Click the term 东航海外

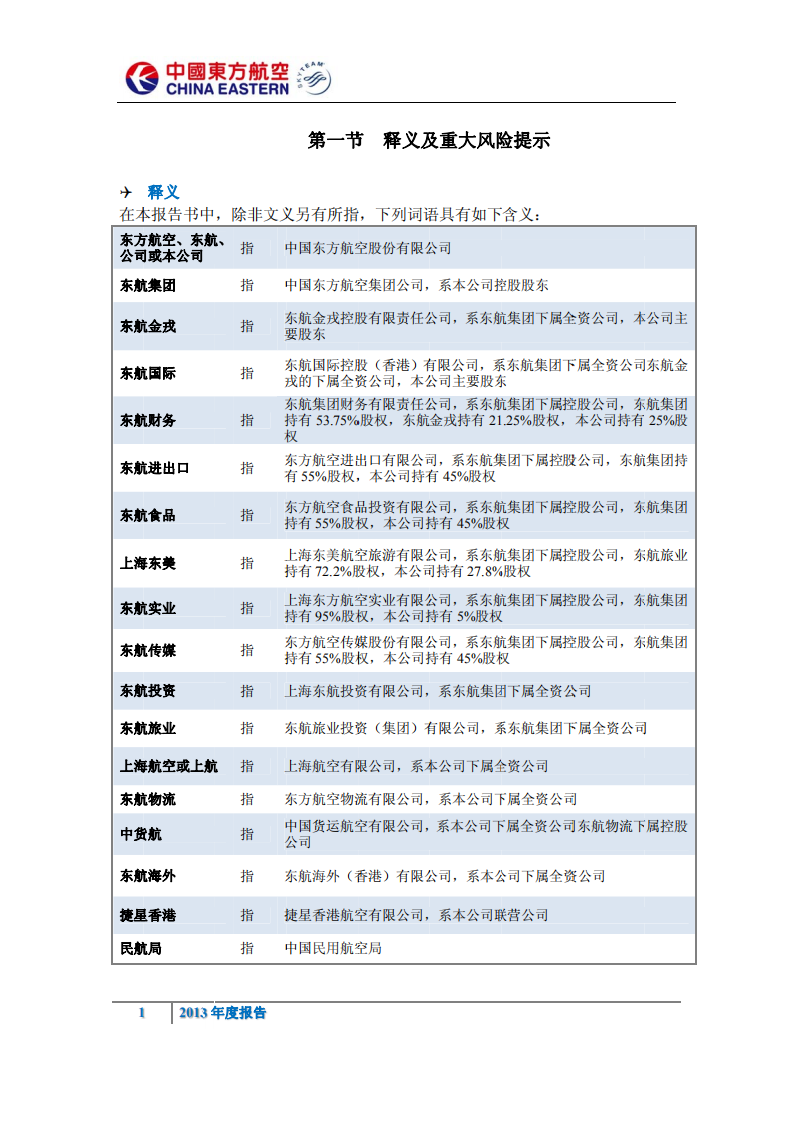coord(147,876)
